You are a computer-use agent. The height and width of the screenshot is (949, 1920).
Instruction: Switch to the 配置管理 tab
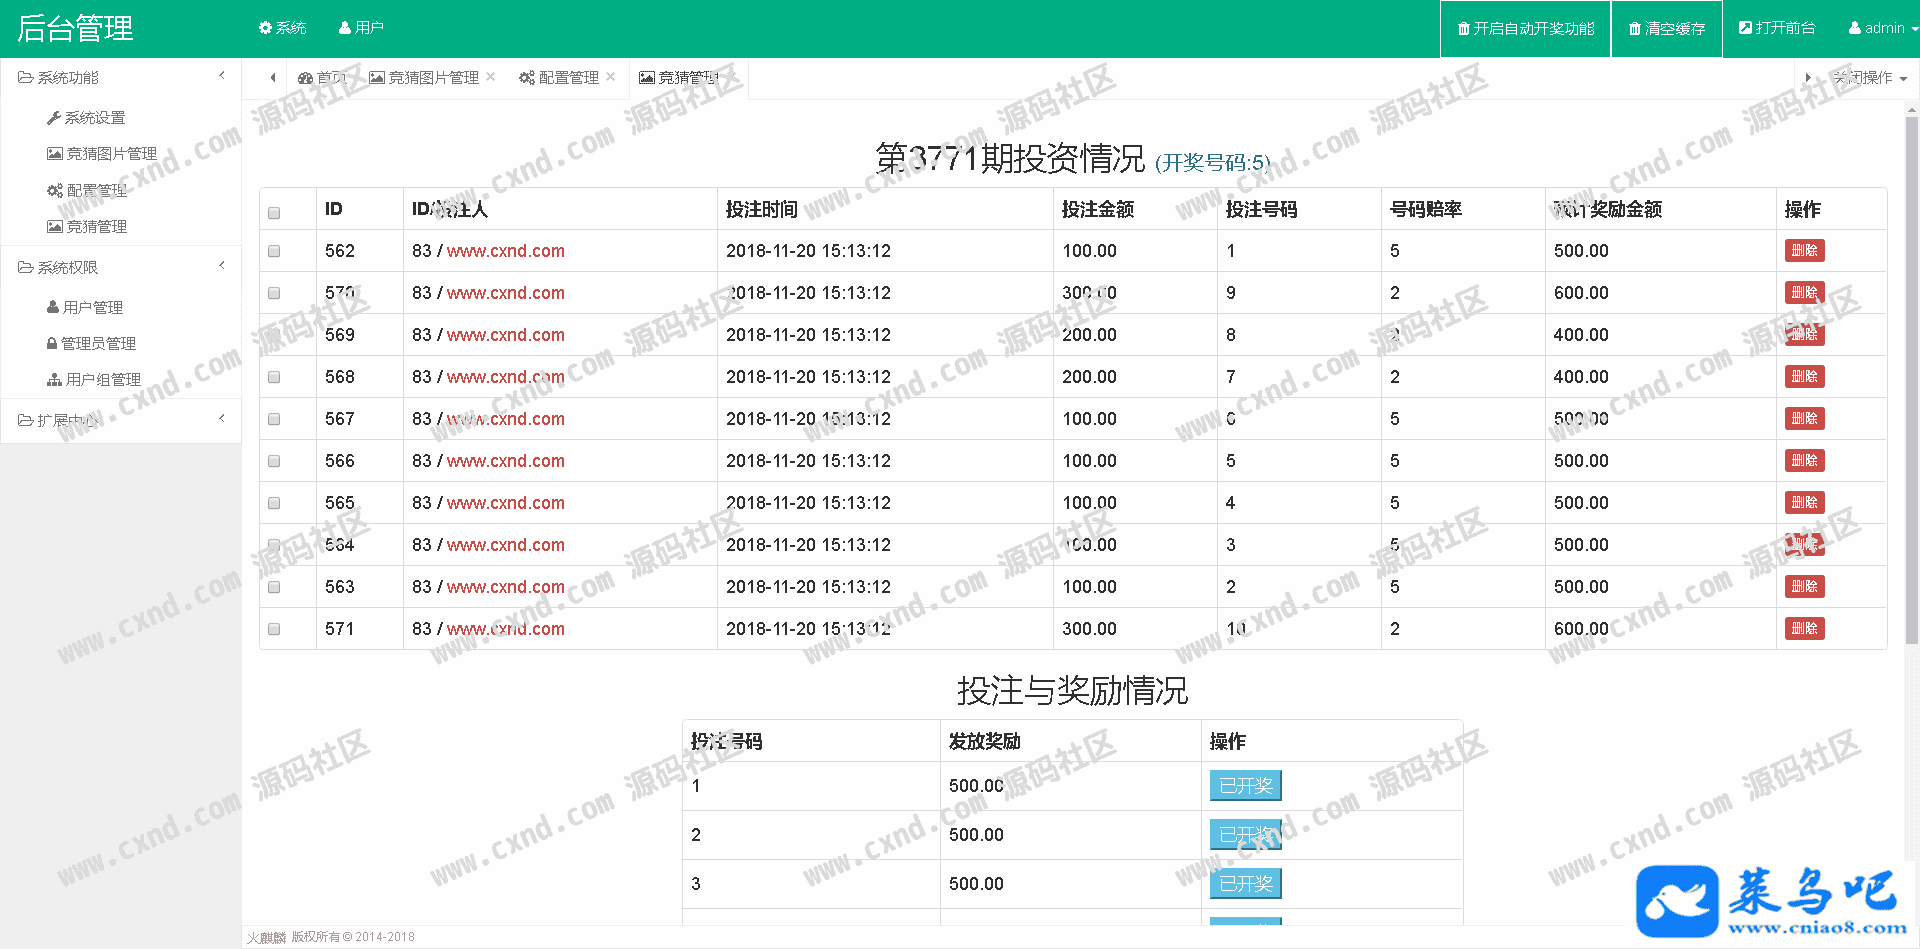[560, 78]
